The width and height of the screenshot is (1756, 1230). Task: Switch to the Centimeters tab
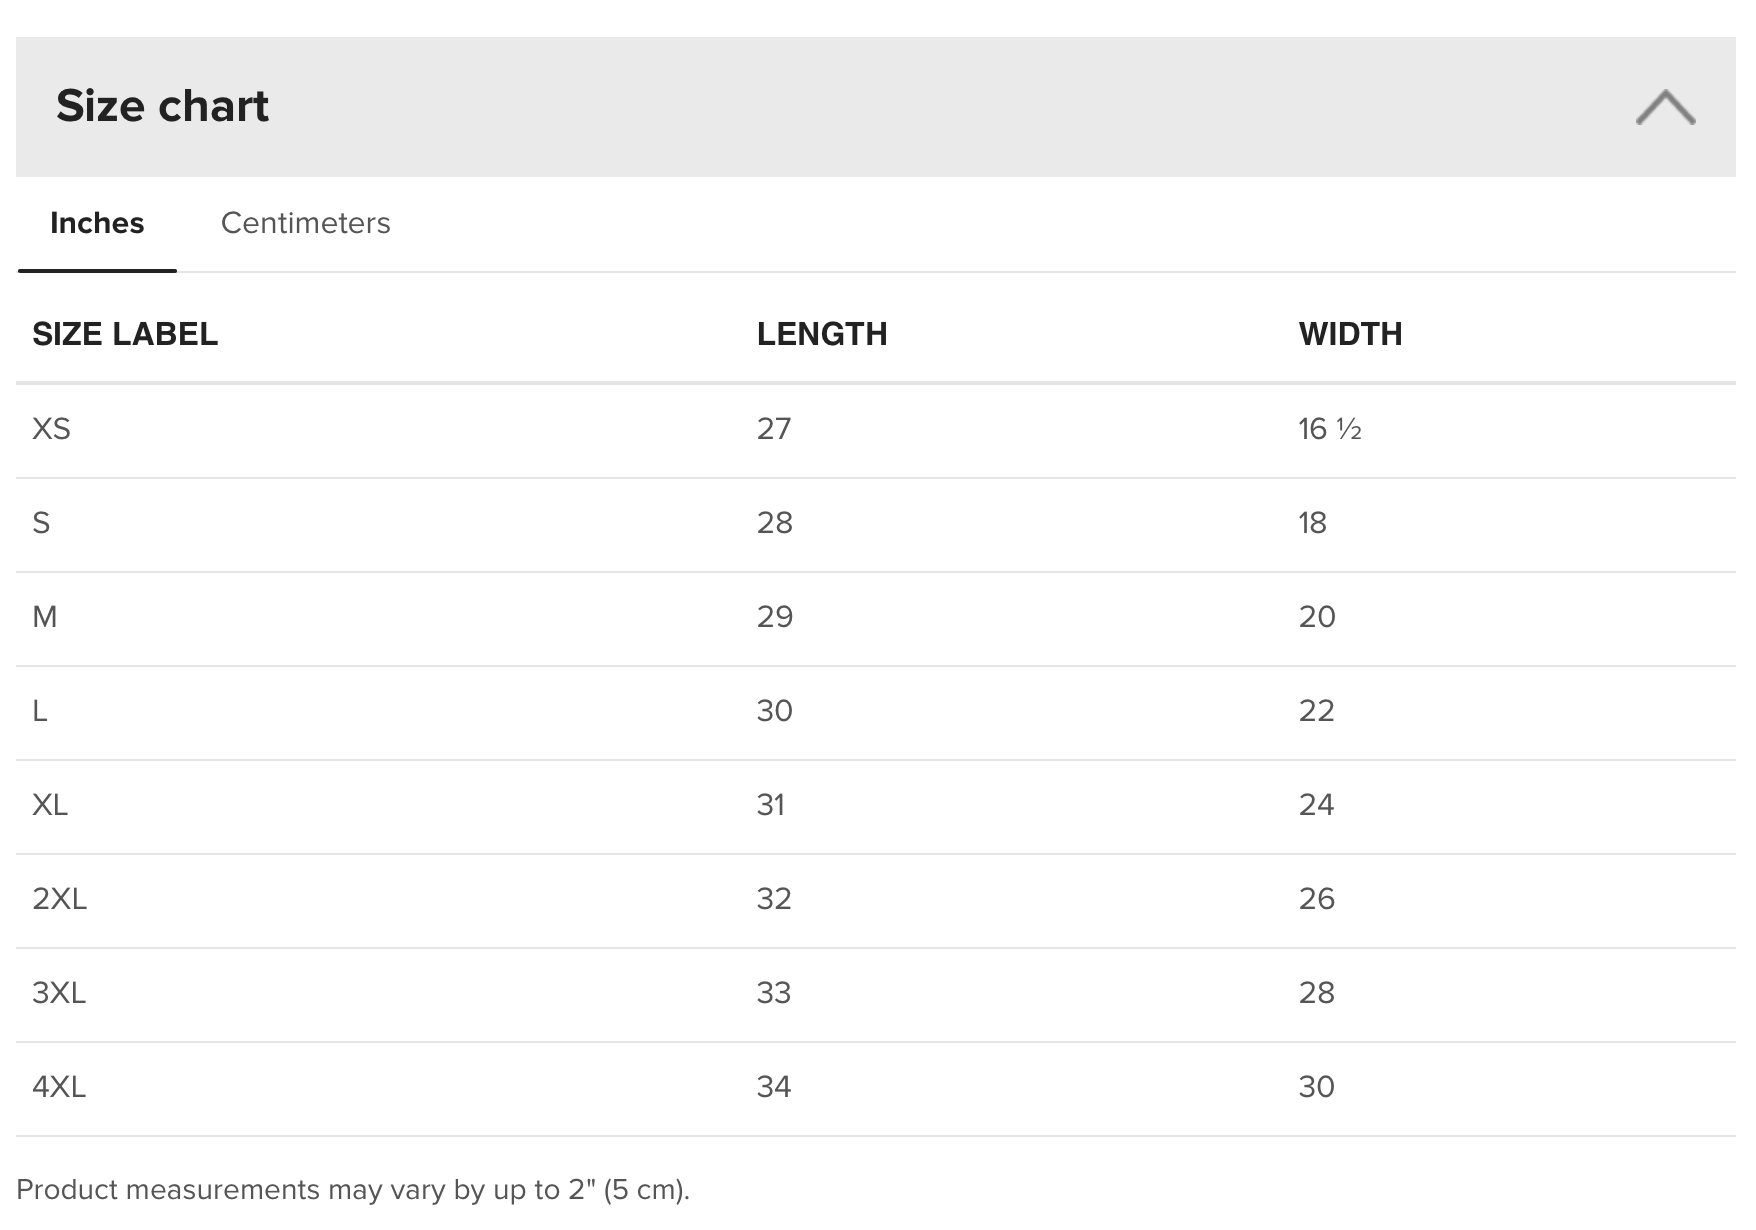pyautogui.click(x=305, y=223)
